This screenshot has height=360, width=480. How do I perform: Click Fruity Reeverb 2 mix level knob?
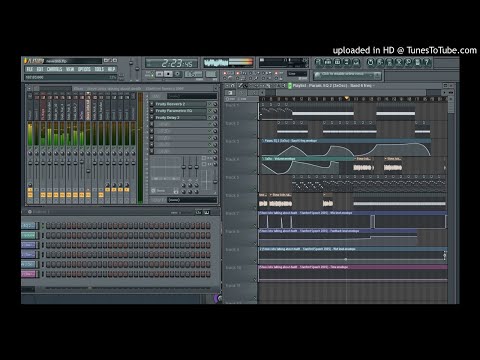[x=215, y=104]
